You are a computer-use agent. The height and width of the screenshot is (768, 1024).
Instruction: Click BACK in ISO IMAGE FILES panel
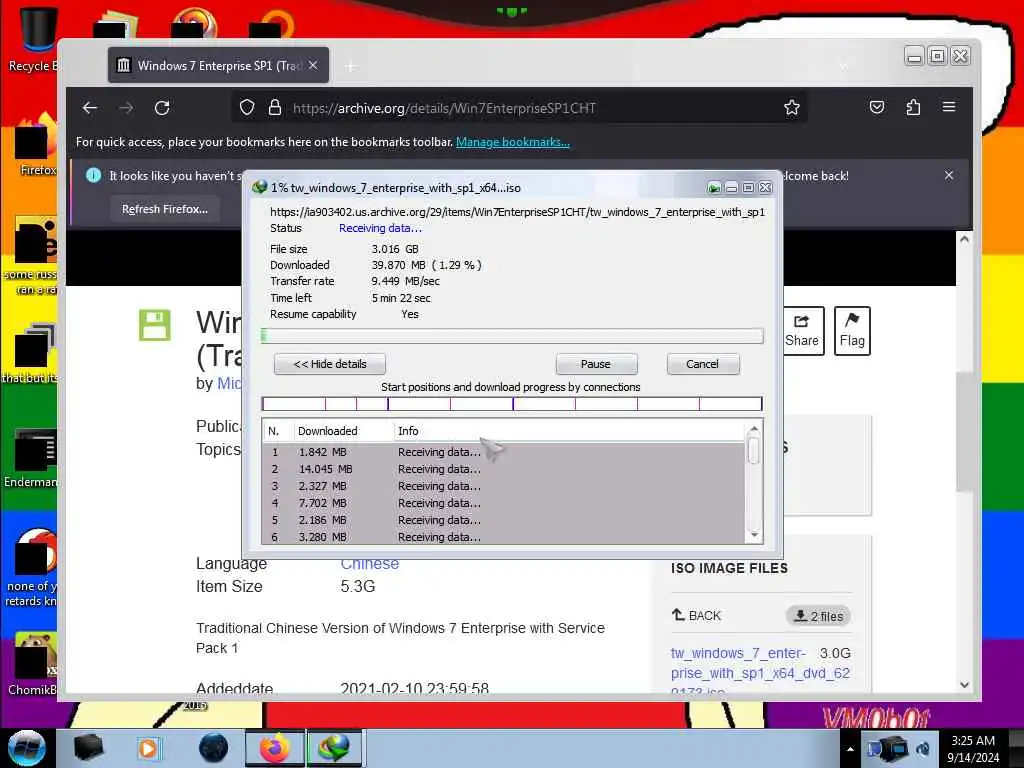[x=697, y=615]
